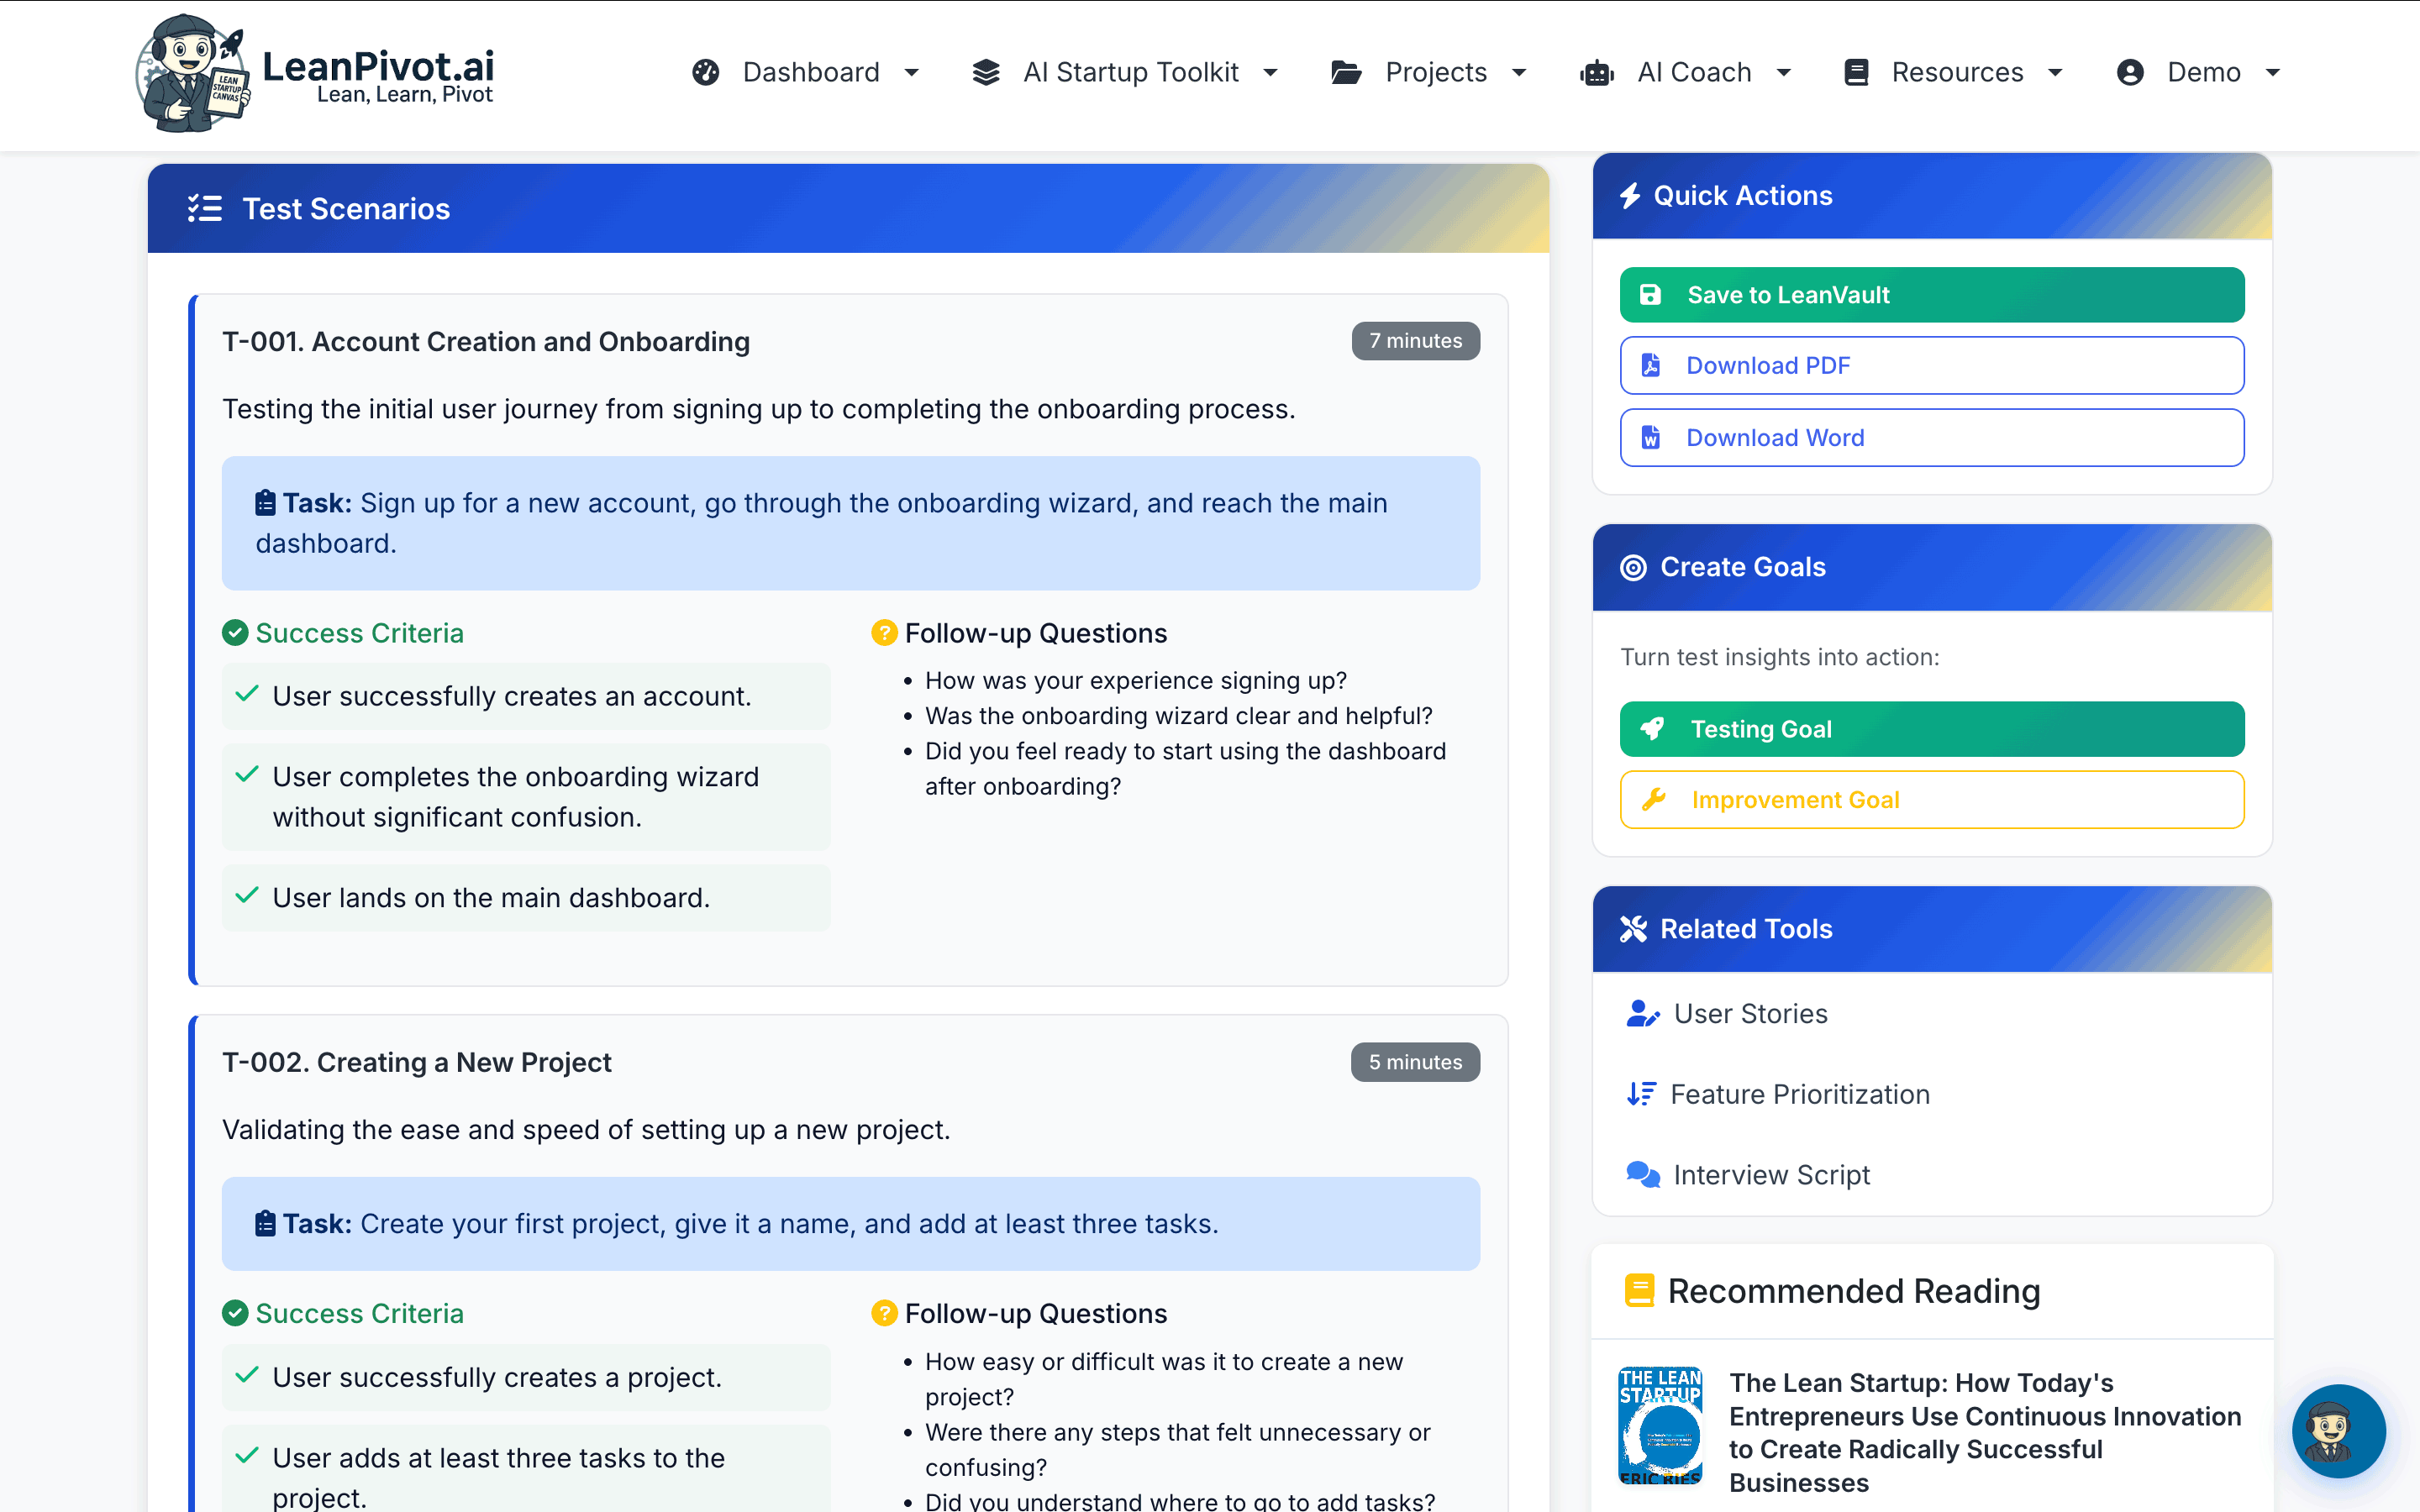Click the Download PDF button
The image size is (2420, 1512).
(x=1931, y=366)
